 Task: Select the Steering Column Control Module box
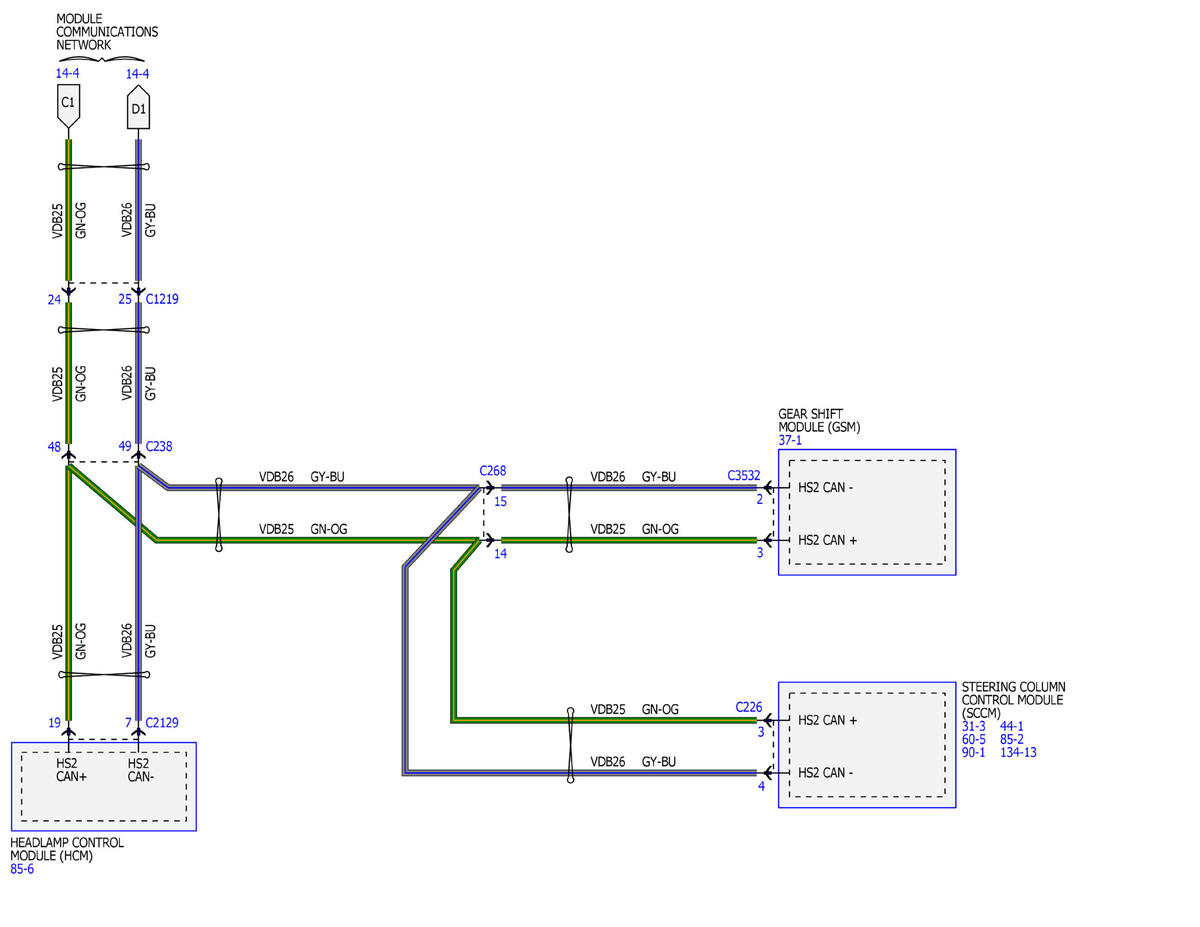[x=867, y=745]
